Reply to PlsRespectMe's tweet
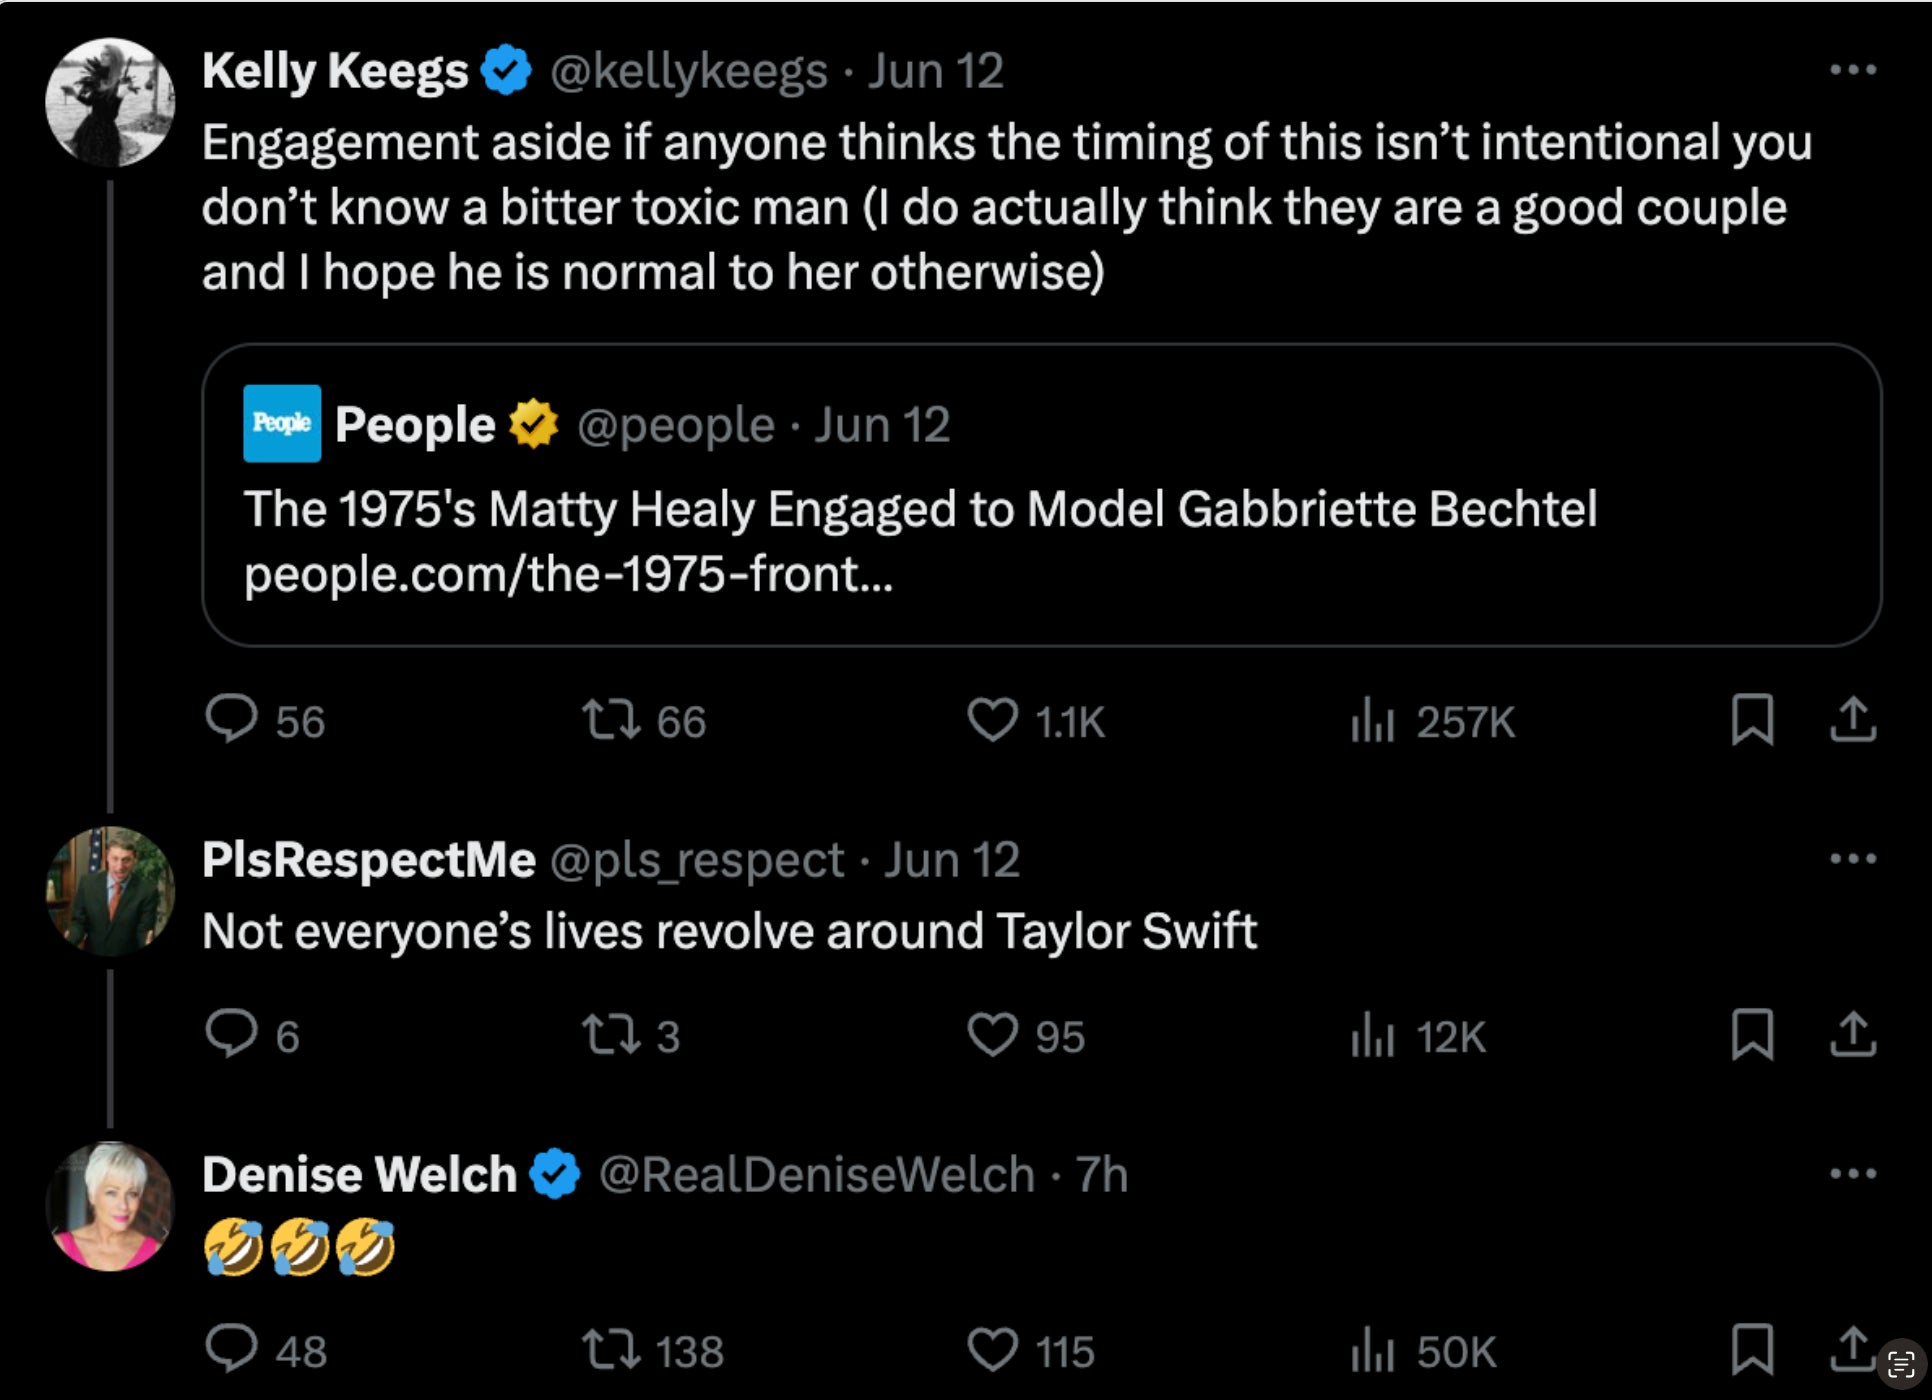The width and height of the screenshot is (1932, 1400). pos(232,1035)
